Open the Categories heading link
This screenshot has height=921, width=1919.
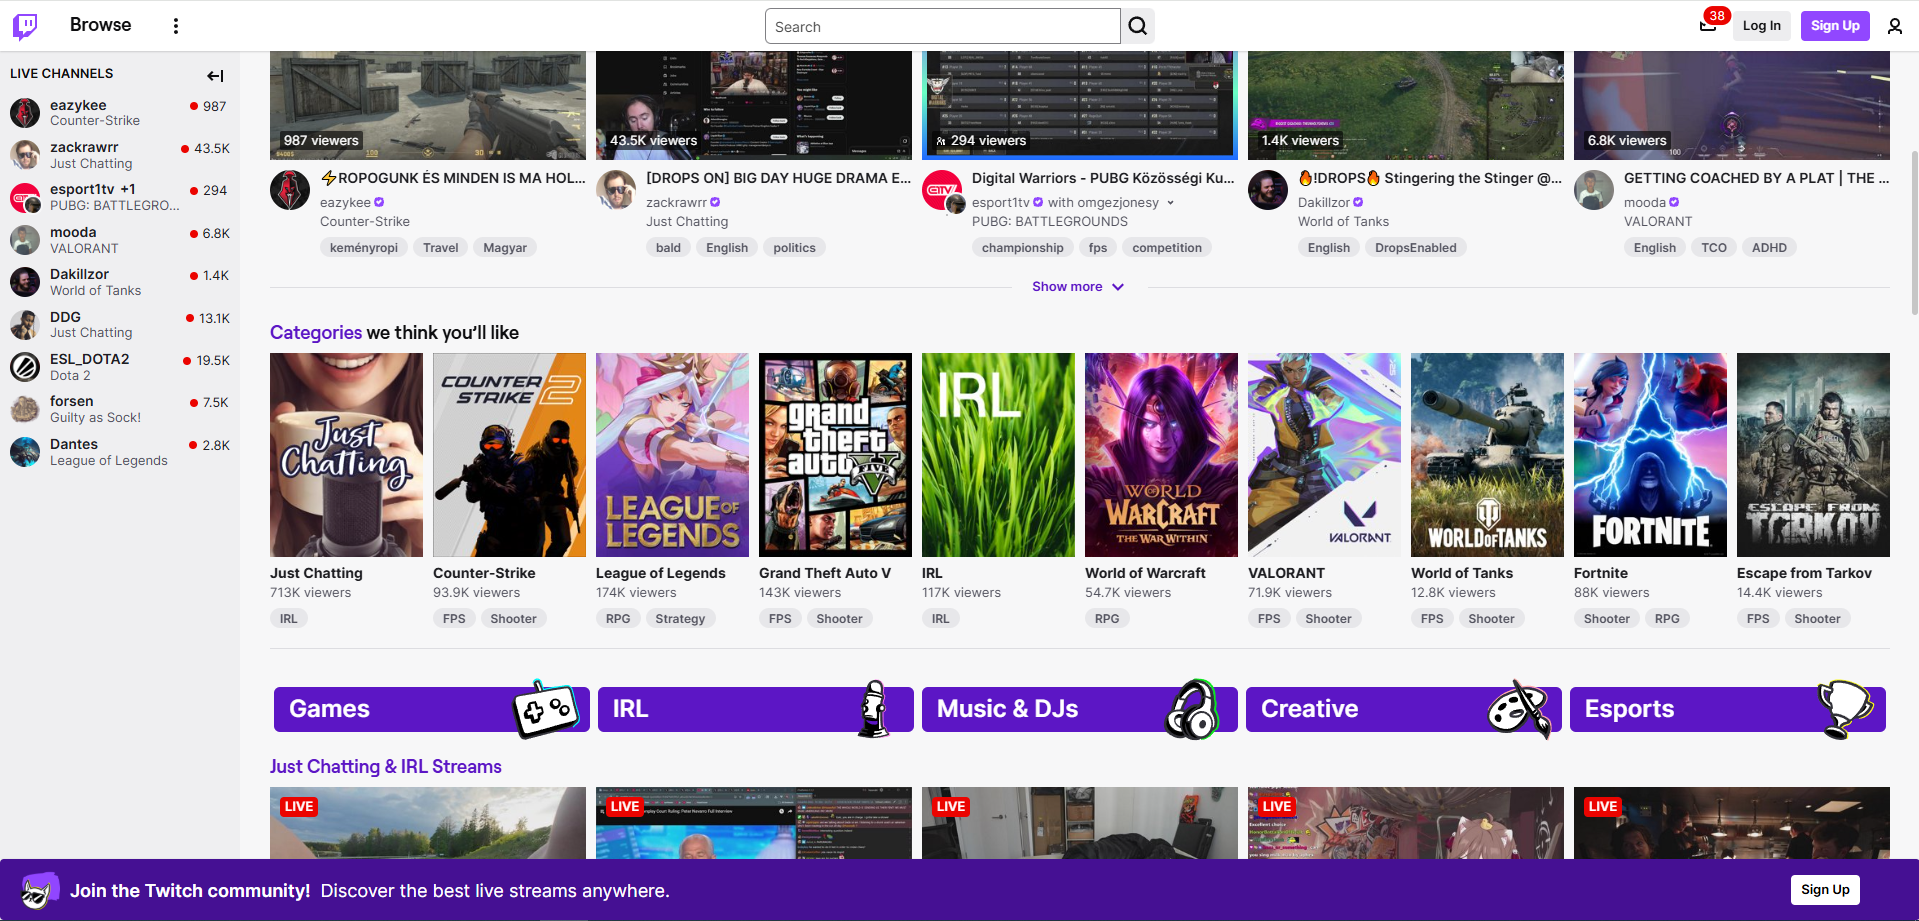point(316,333)
